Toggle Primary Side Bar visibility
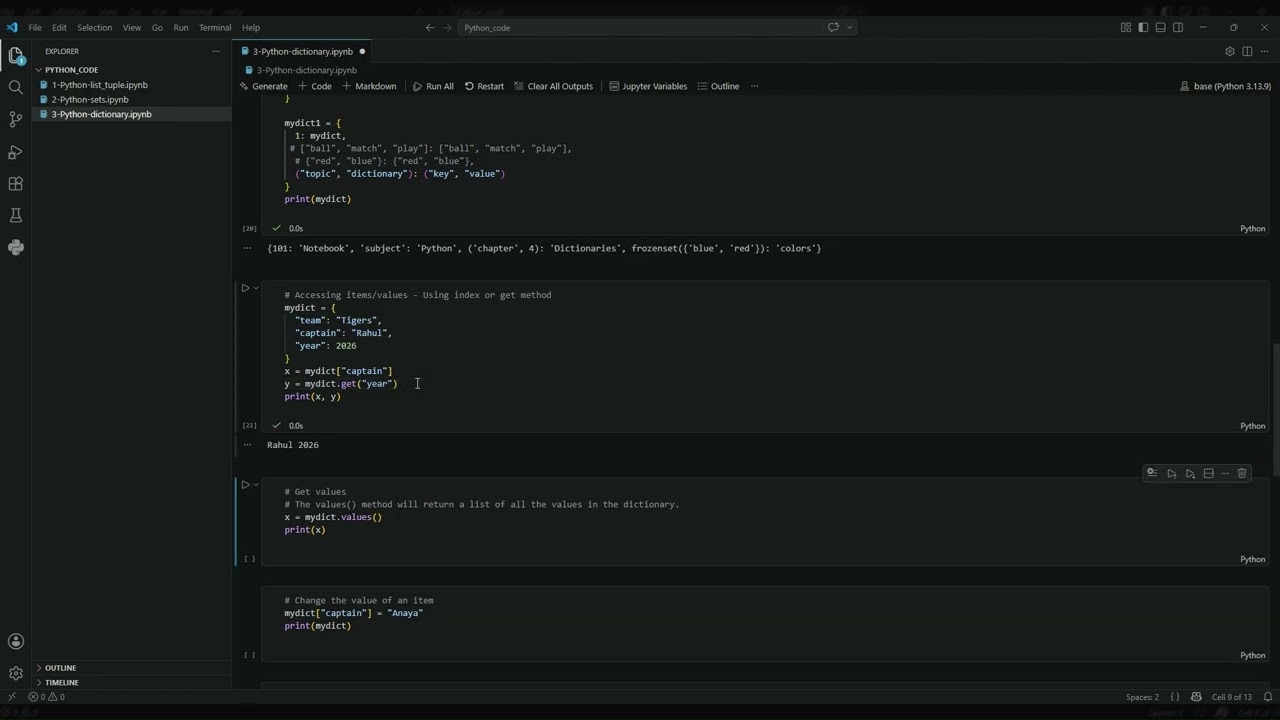This screenshot has height=720, width=1280. (x=1143, y=28)
